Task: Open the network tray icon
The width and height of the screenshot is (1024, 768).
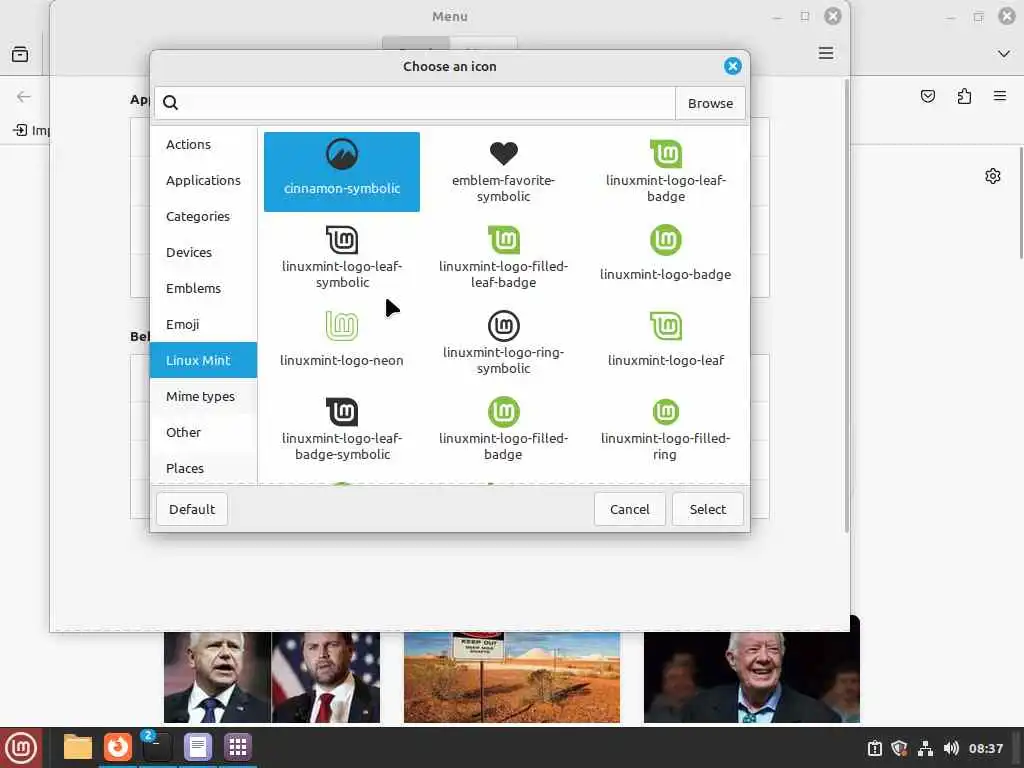Action: pyautogui.click(x=925, y=748)
